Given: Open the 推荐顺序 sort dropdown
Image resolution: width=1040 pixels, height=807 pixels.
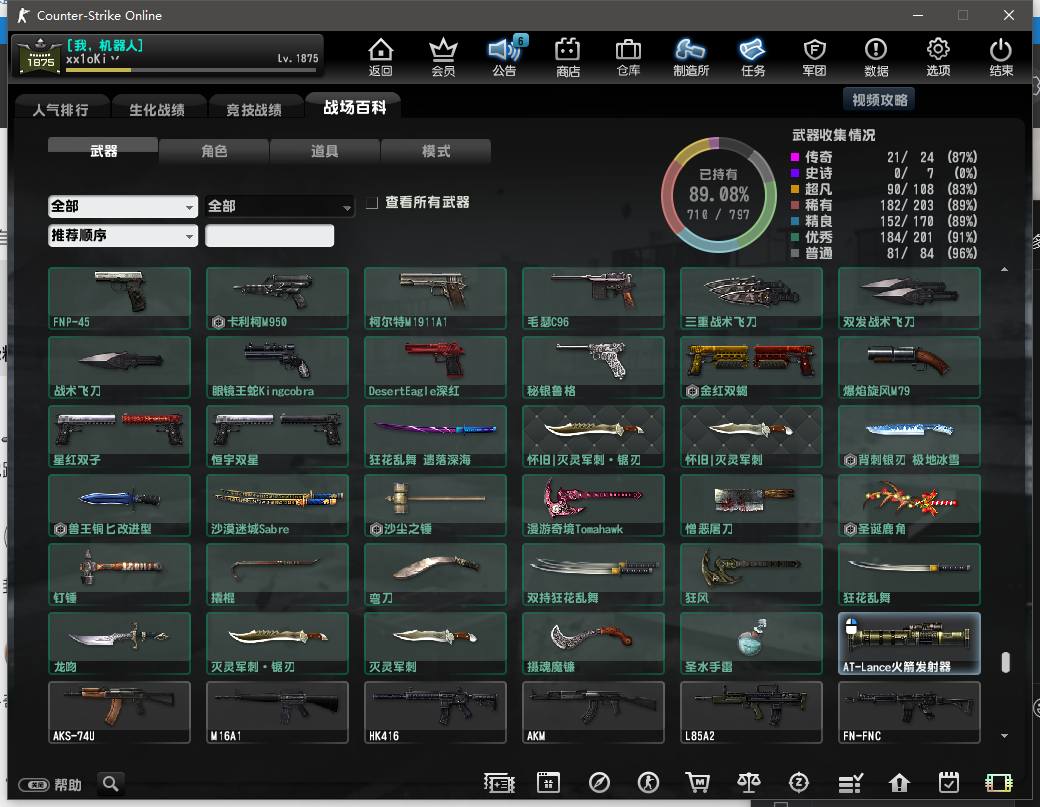Looking at the screenshot, I should [123, 235].
